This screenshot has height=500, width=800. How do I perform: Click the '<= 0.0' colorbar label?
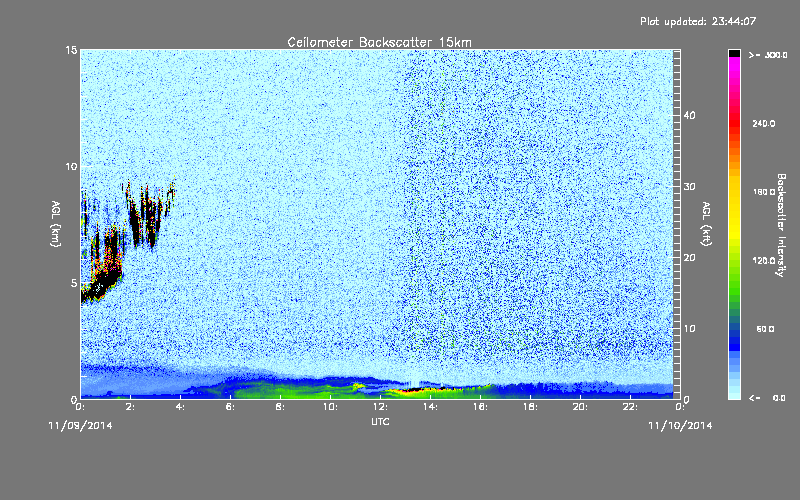click(x=767, y=398)
